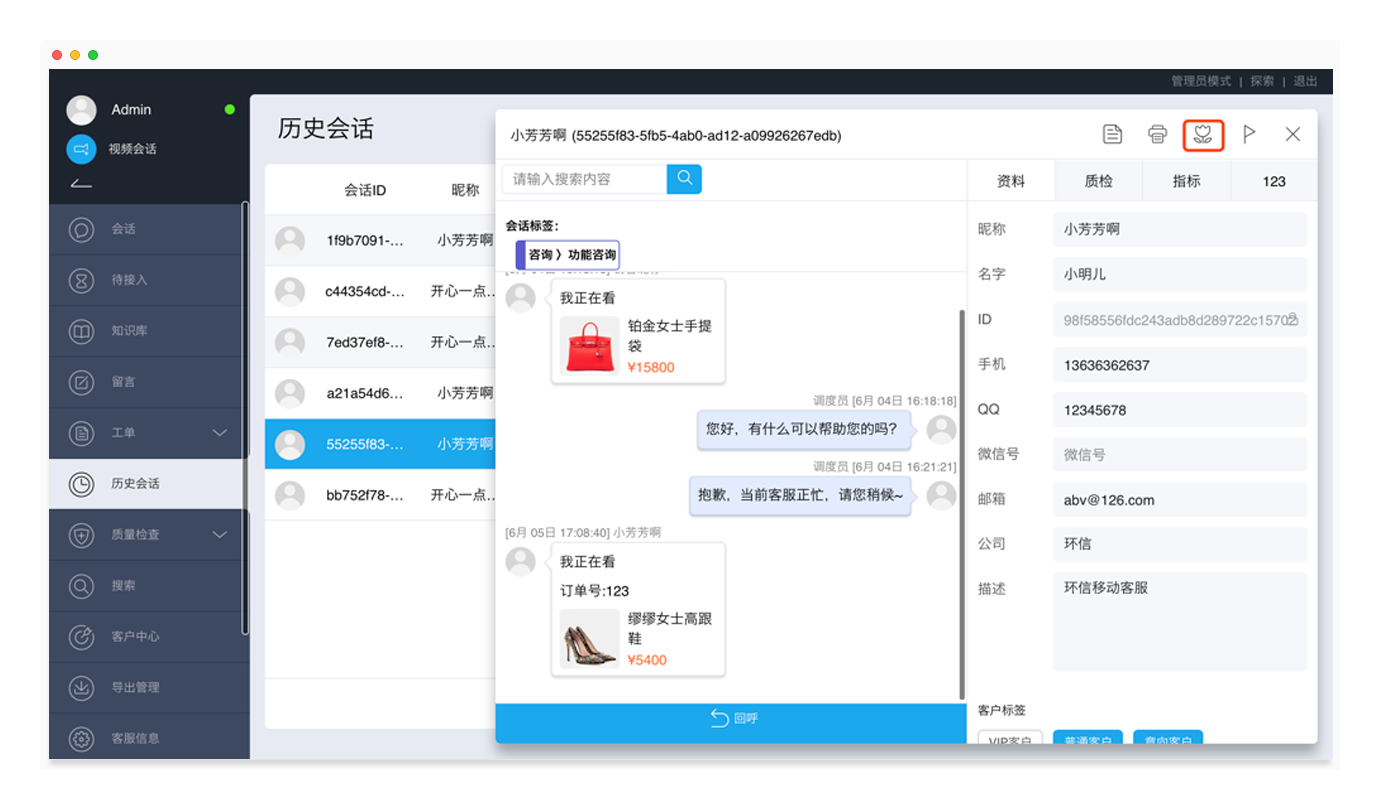Click the printer icon in session header
This screenshot has width=1380, height=810.
pos(1157,134)
